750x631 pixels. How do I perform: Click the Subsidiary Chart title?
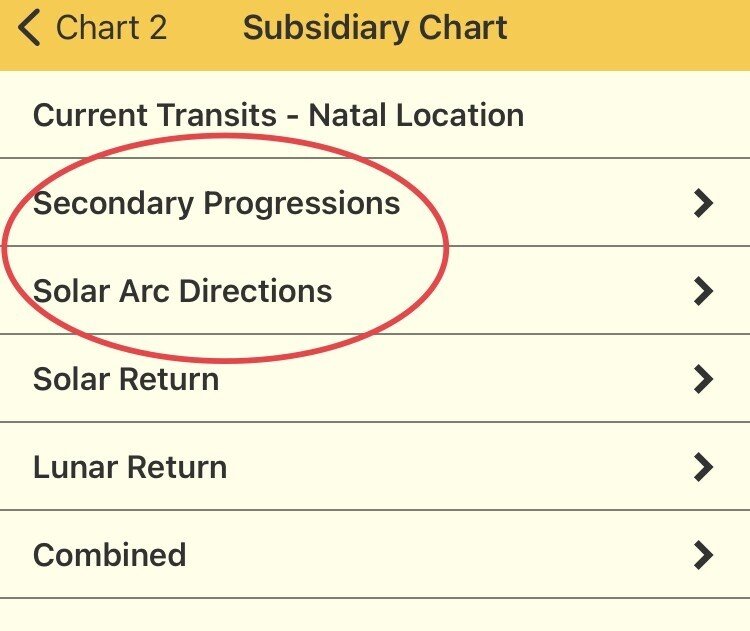[375, 28]
